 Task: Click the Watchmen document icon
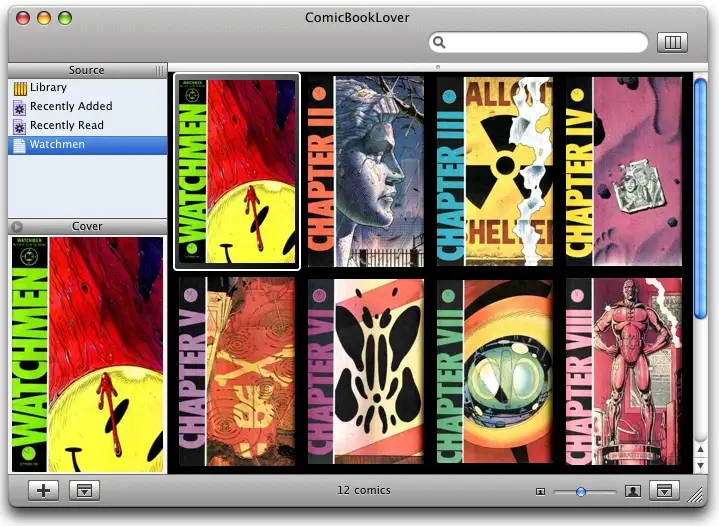(19, 145)
